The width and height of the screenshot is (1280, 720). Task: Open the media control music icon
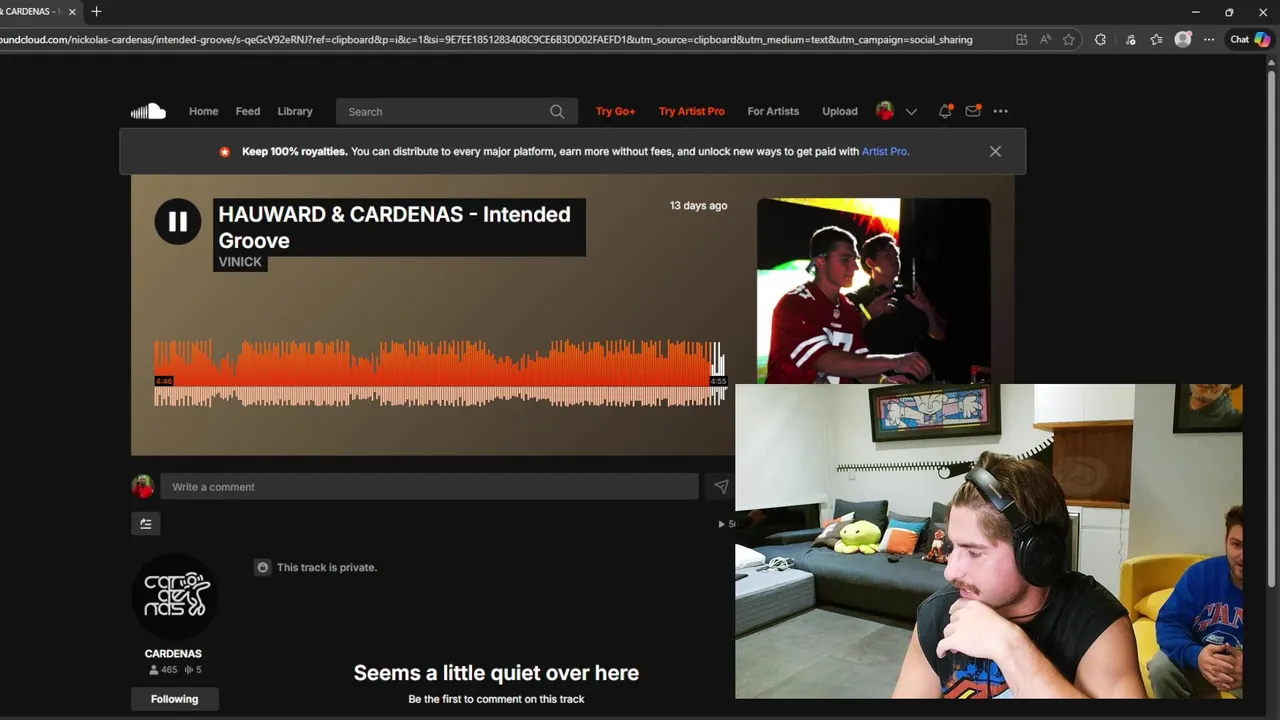pyautogui.click(x=1130, y=40)
